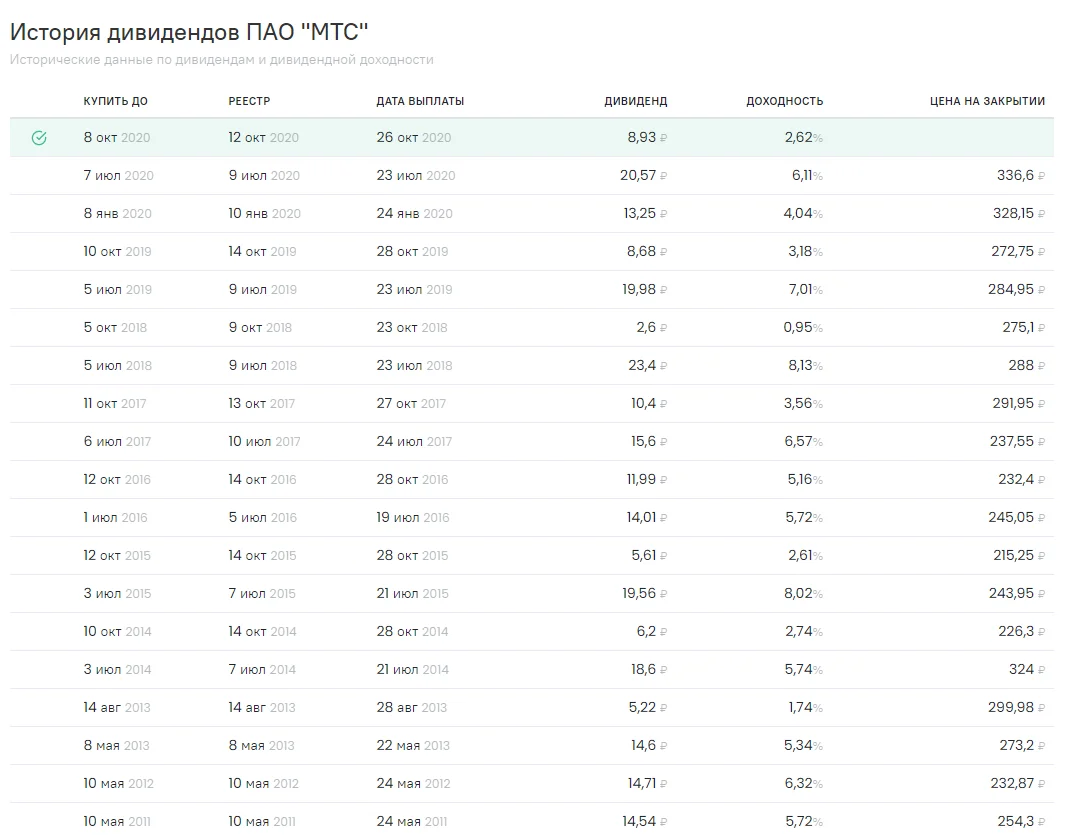This screenshot has height=835, width=1086.
Task: Select the 10 мая 2011 buy-before date
Action: point(117,822)
